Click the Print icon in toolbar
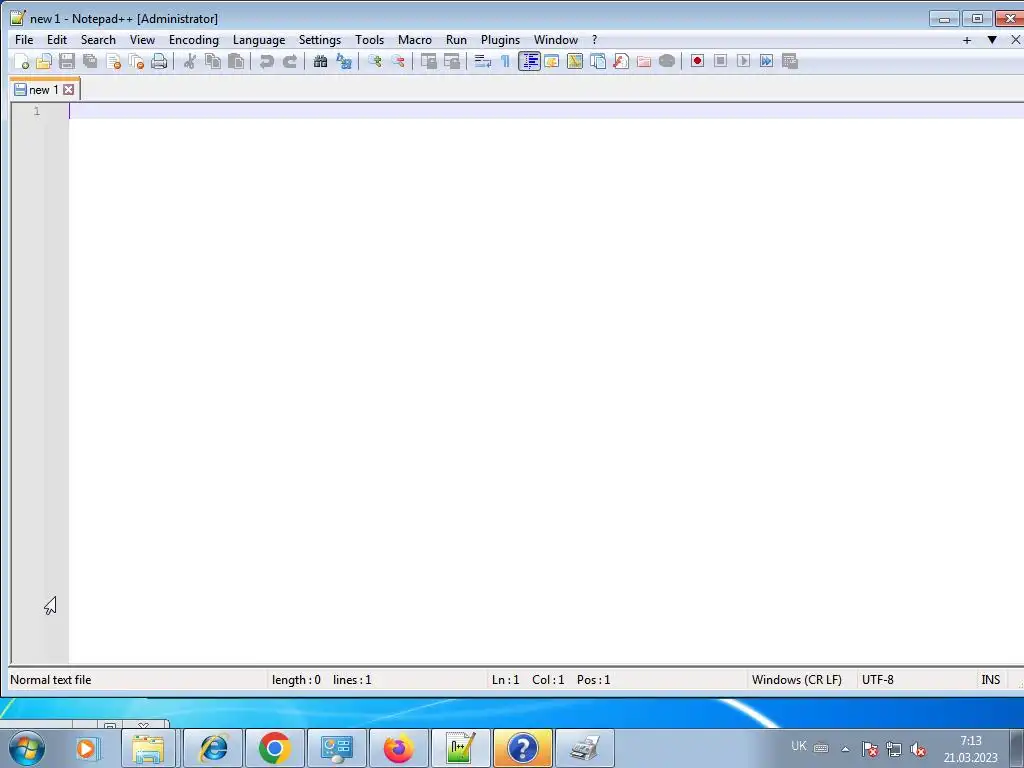The width and height of the screenshot is (1024, 768). 159,61
